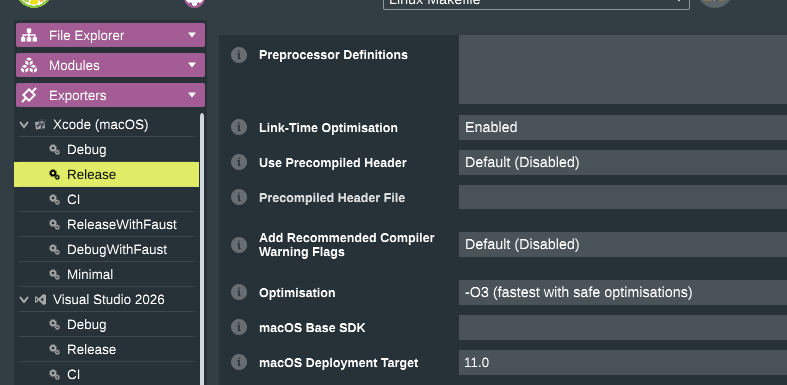
Task: Collapse the Visual Studio 2026 exporter node
Action: (24, 300)
